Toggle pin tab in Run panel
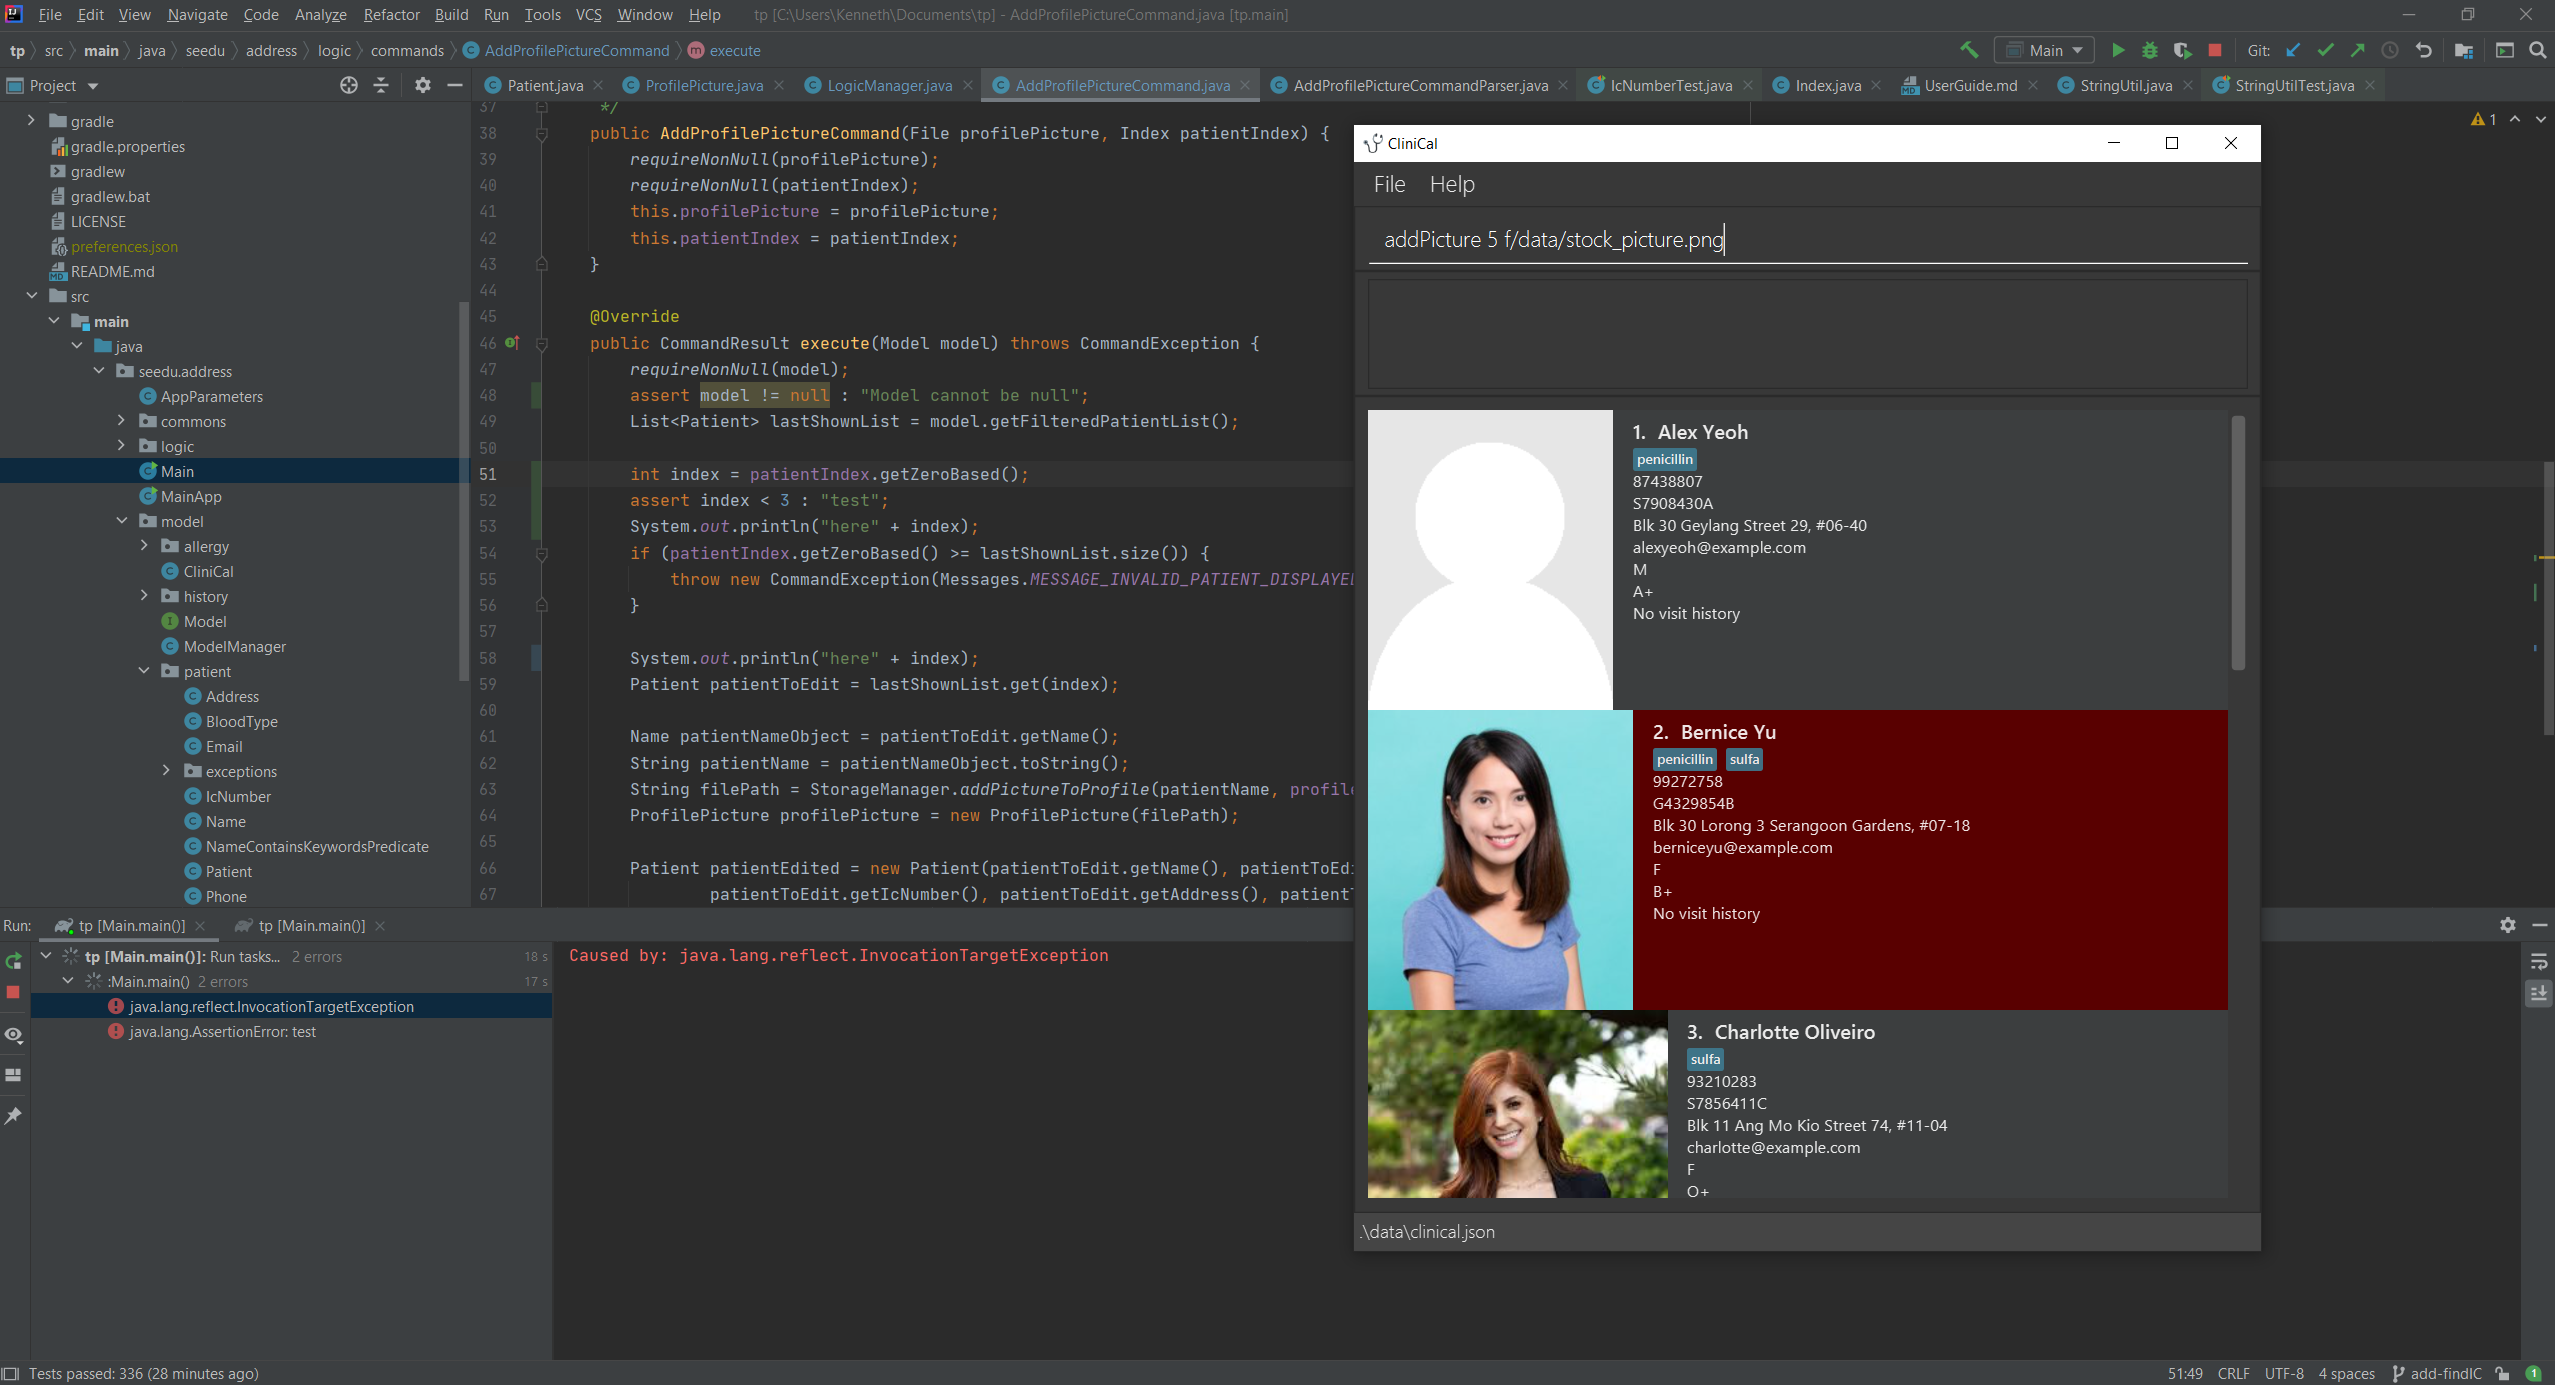The height and width of the screenshot is (1385, 2555). click(x=14, y=1115)
